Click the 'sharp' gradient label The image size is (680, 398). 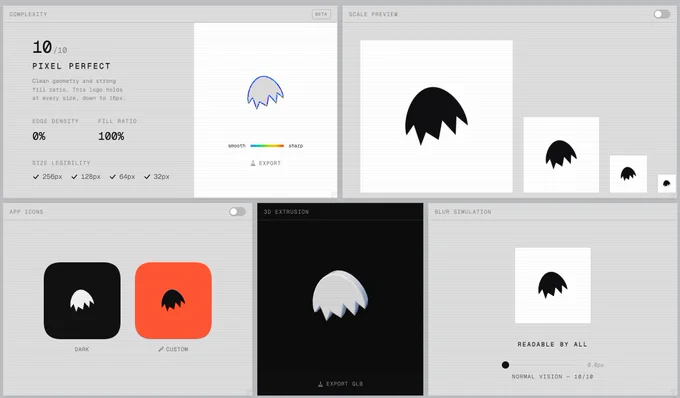[x=296, y=146]
